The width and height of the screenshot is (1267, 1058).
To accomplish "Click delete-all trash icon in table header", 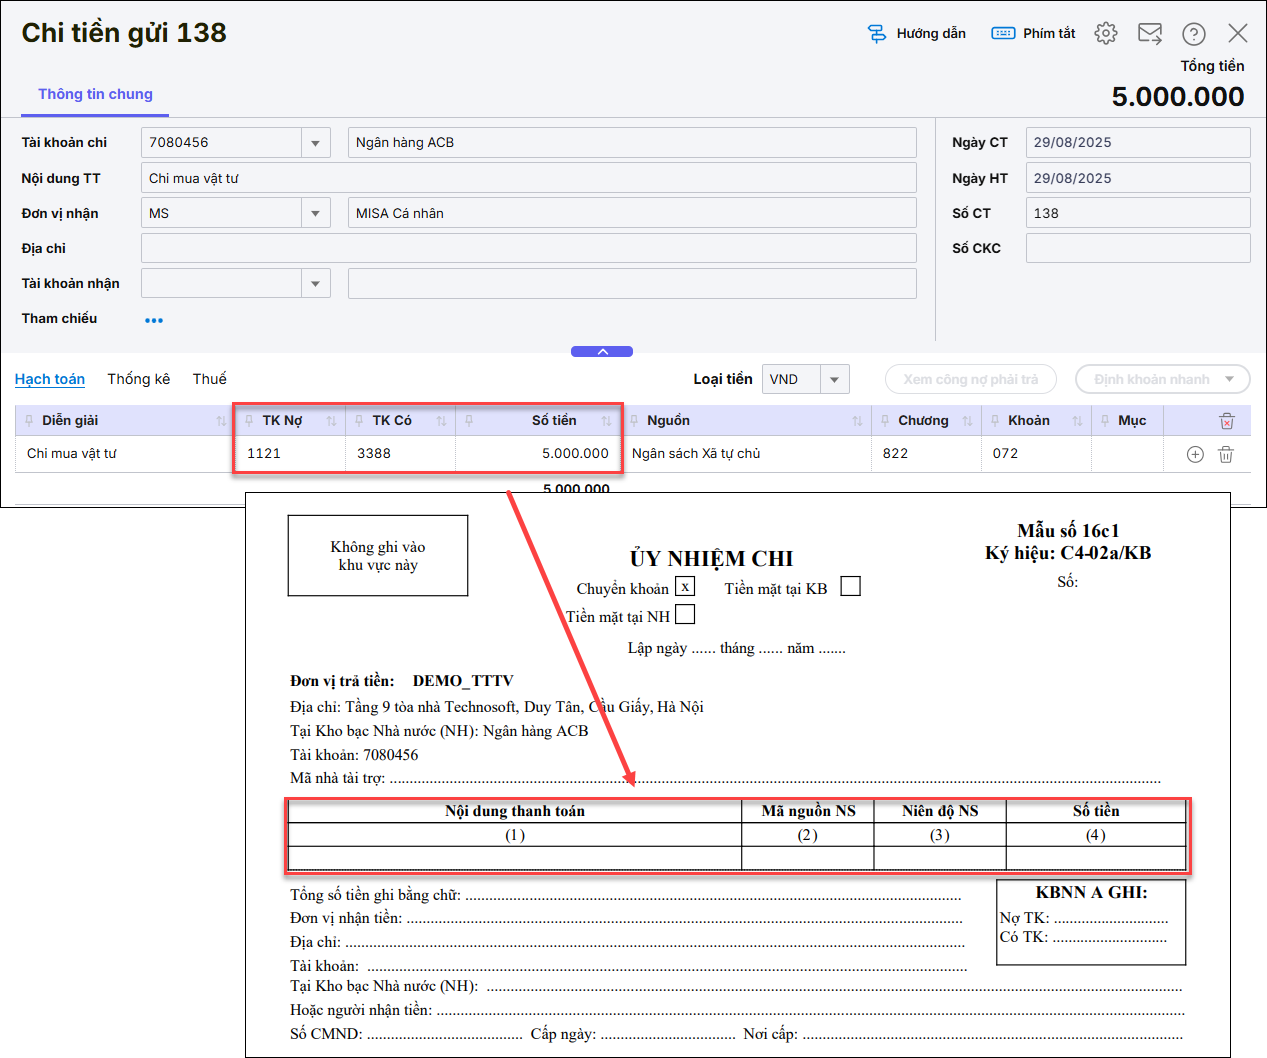I will coord(1227,421).
